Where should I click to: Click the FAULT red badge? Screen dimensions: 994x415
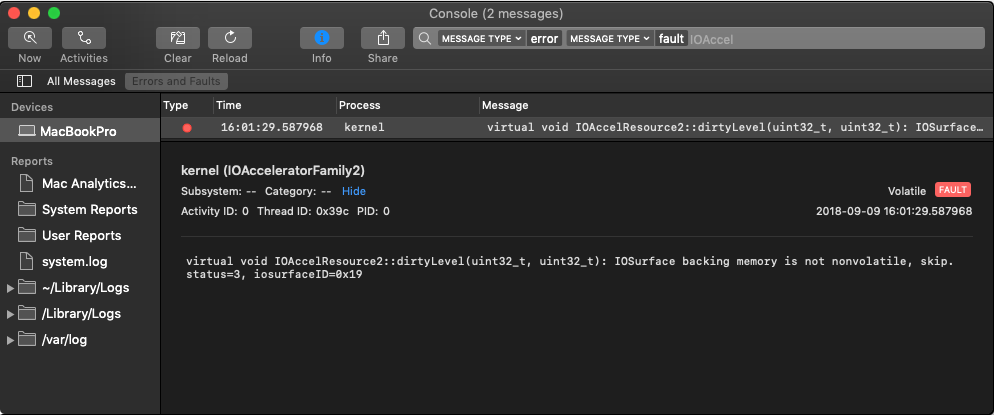click(x=953, y=189)
